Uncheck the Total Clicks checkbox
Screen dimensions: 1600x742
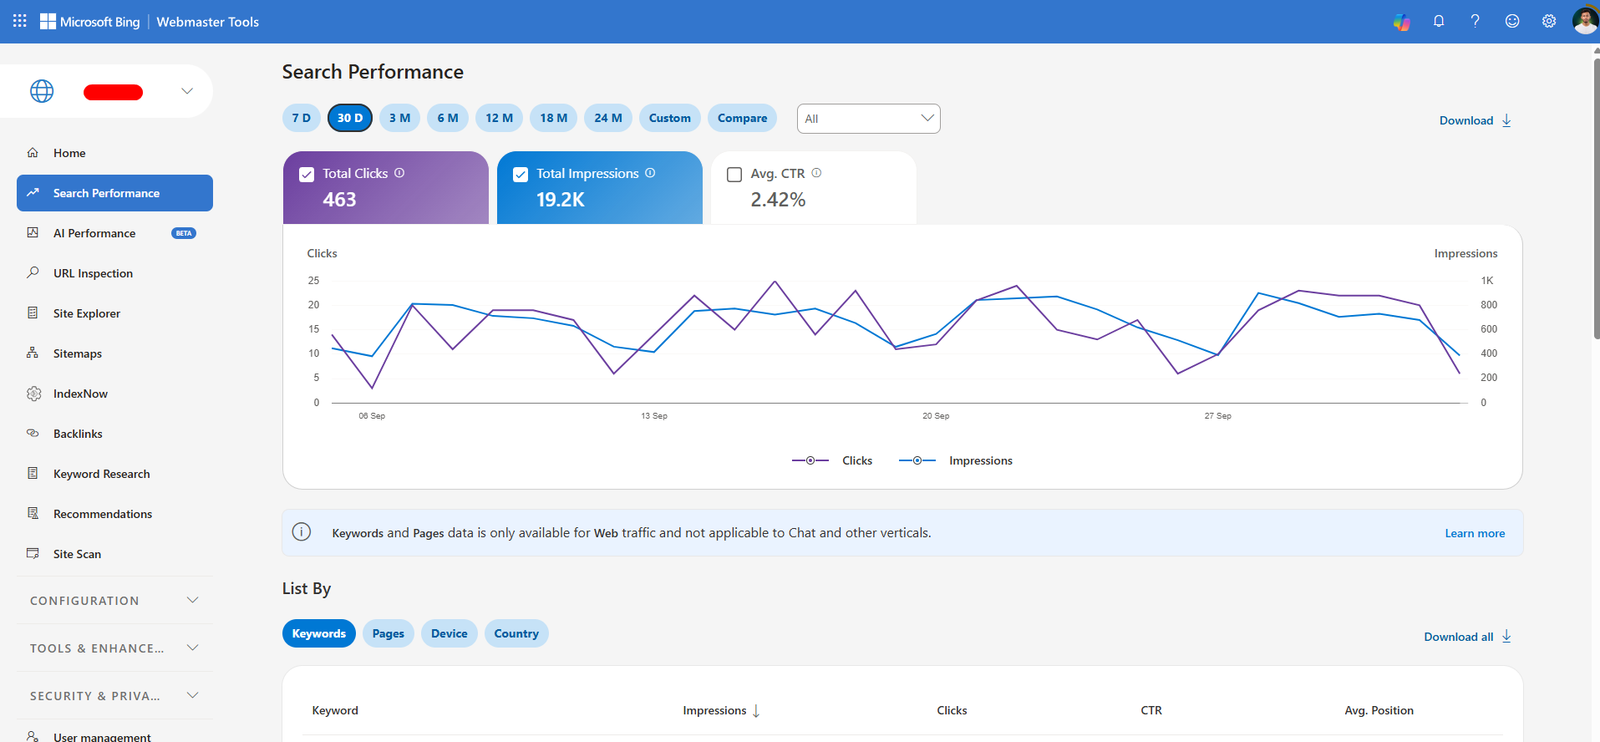tap(307, 174)
